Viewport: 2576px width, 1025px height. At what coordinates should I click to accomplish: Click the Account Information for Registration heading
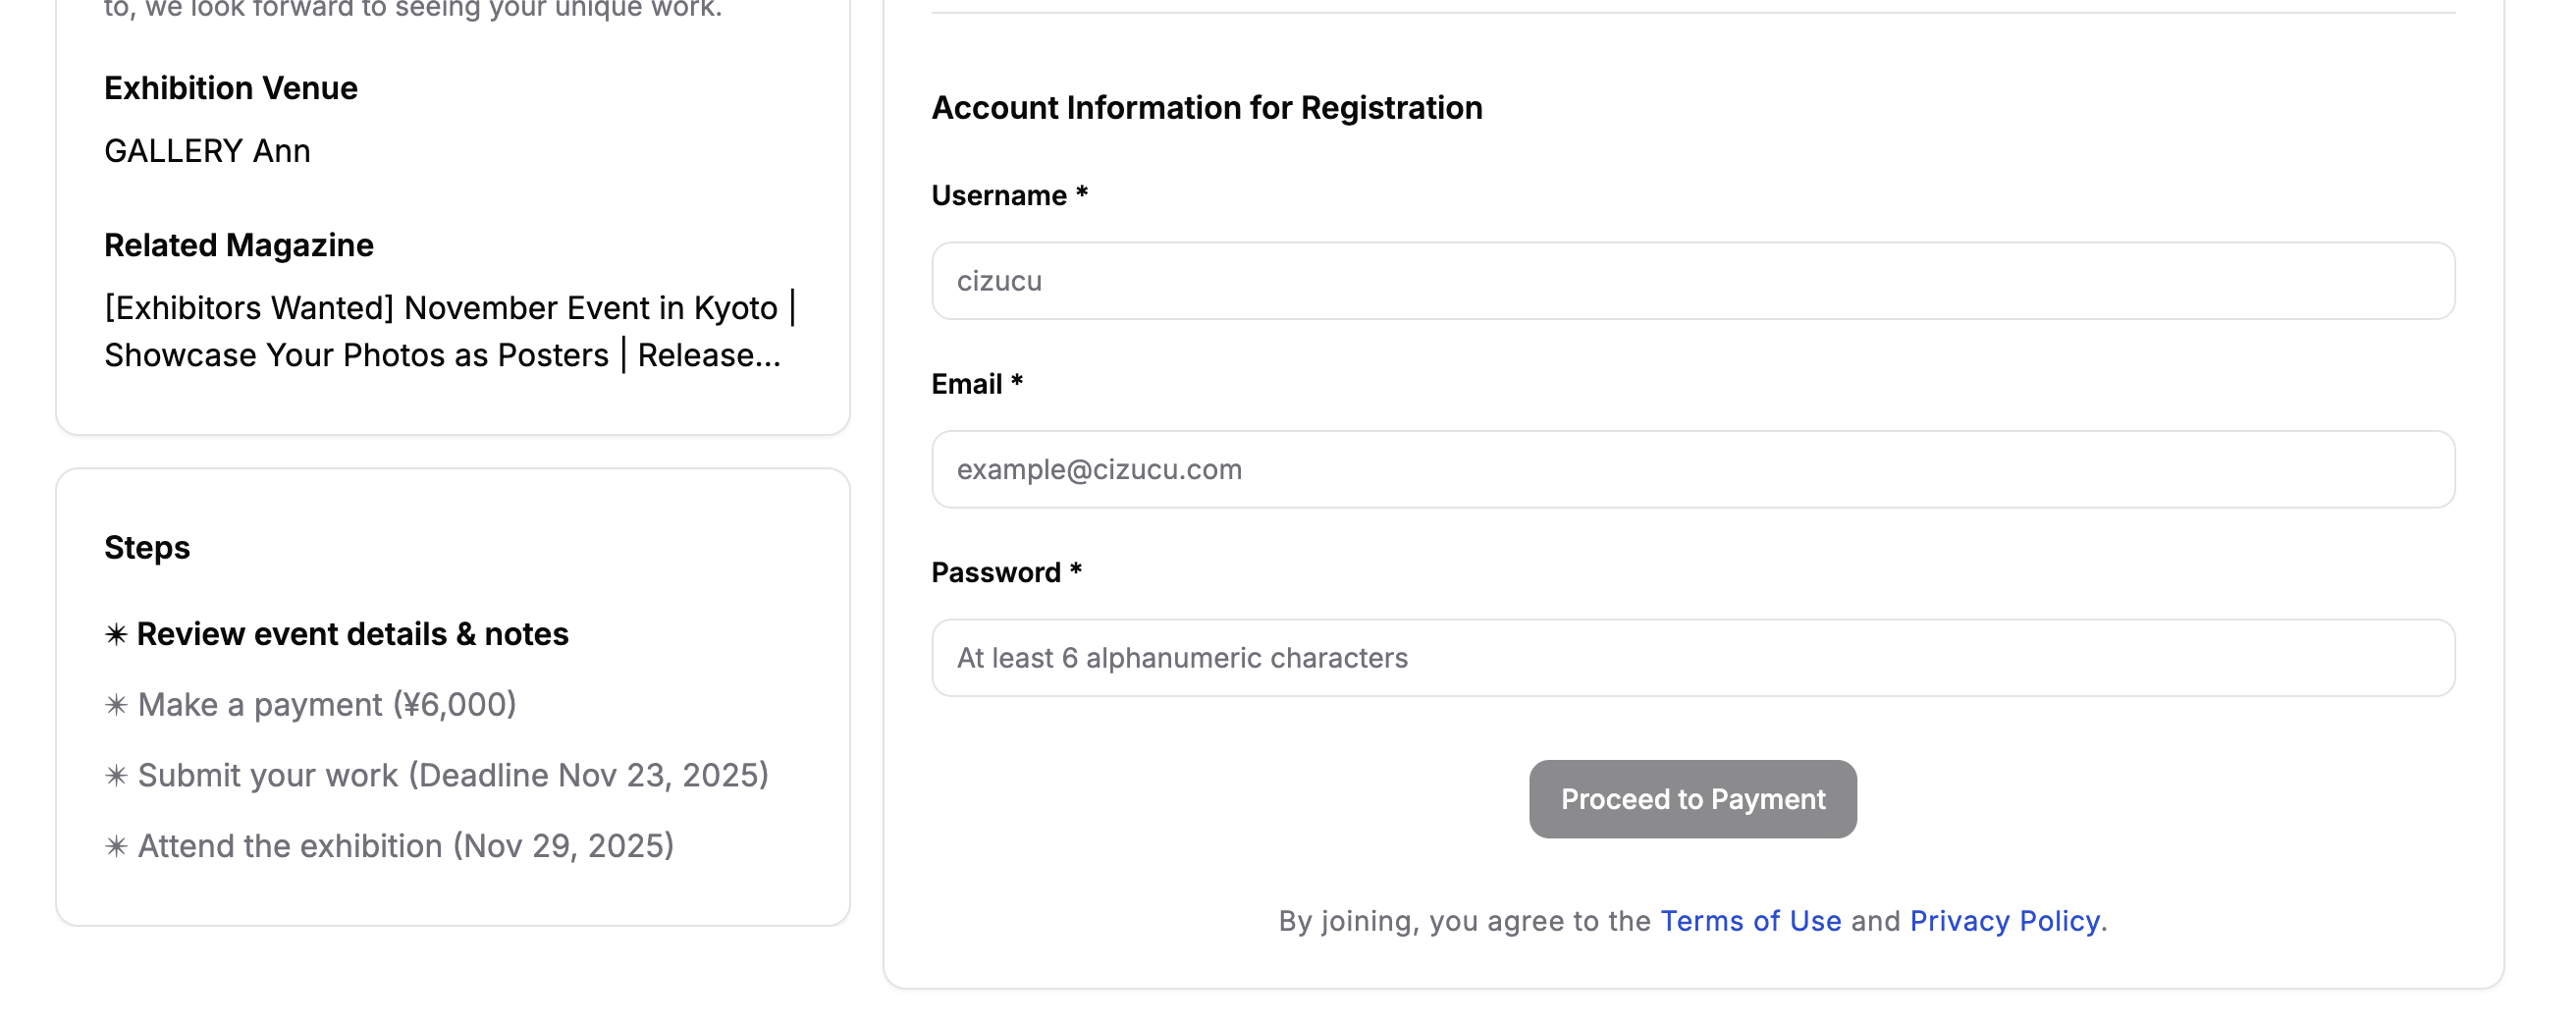click(x=1206, y=108)
